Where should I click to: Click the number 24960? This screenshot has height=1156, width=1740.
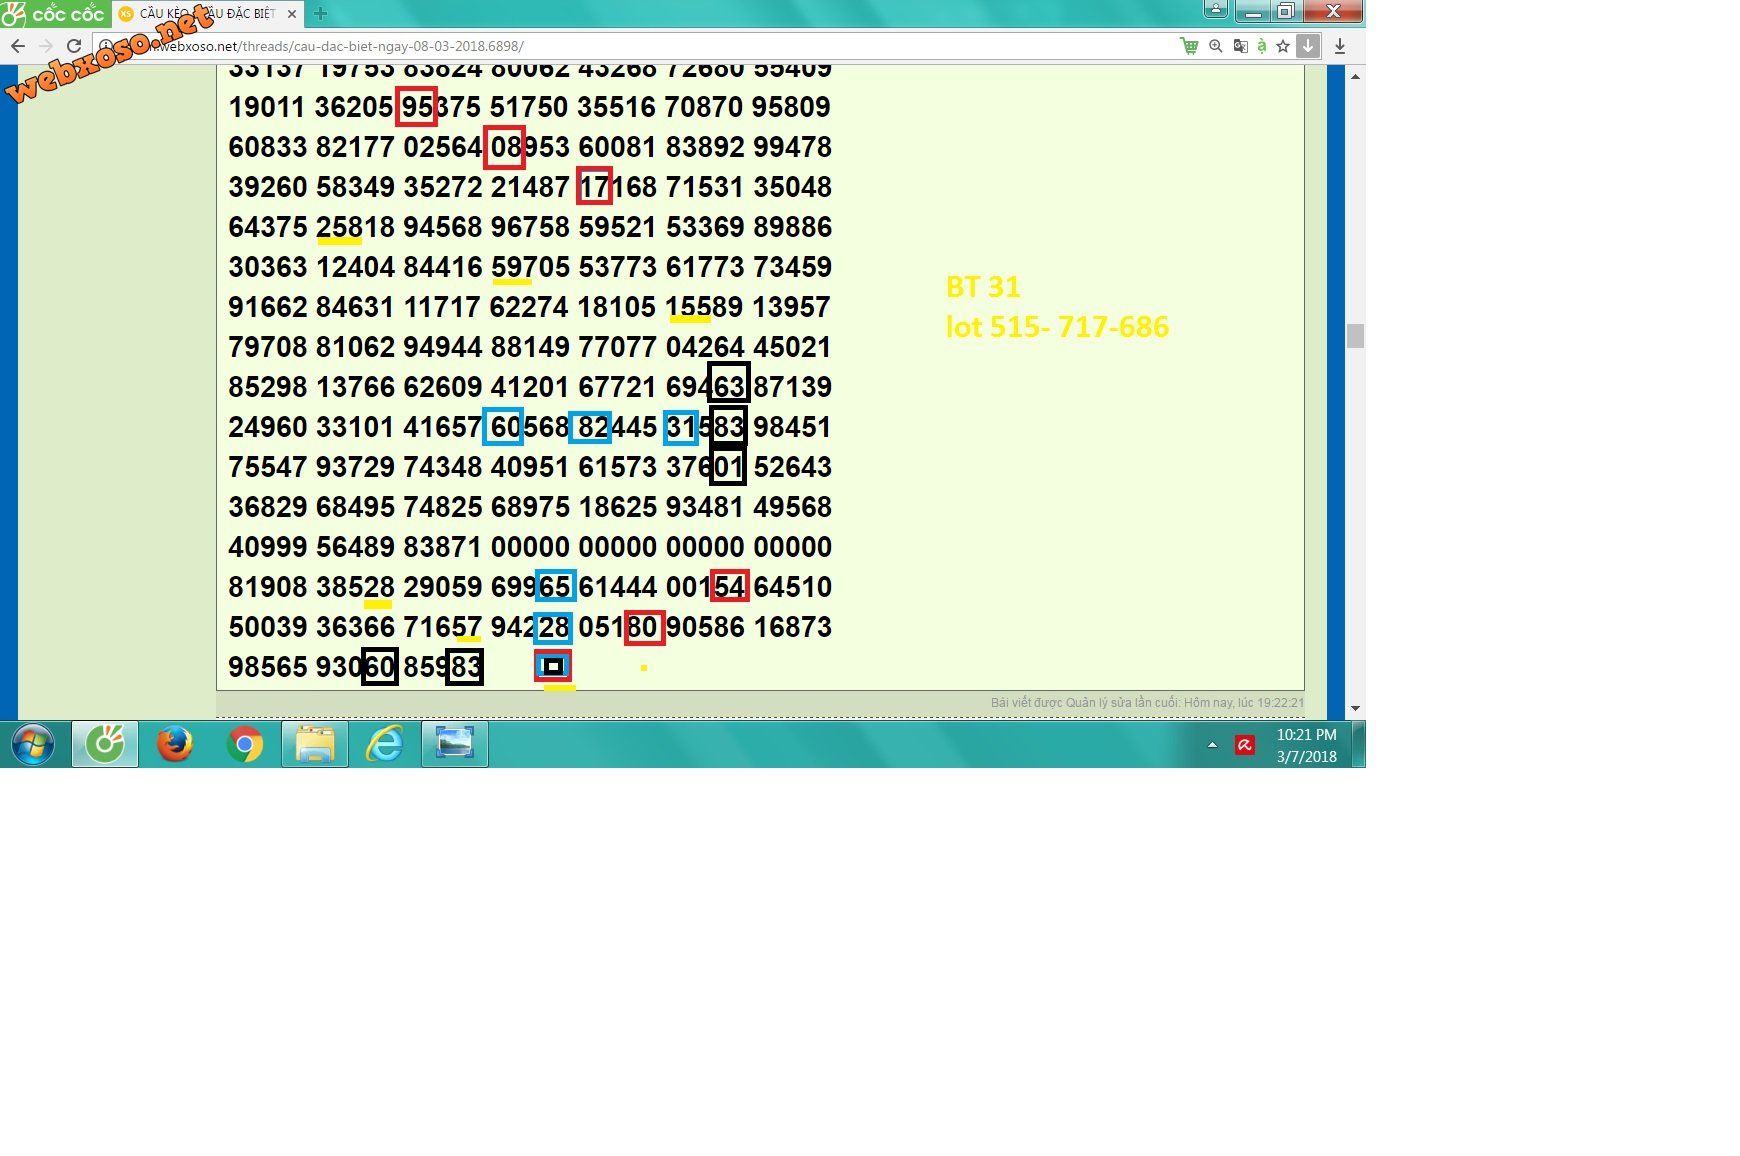pos(267,427)
